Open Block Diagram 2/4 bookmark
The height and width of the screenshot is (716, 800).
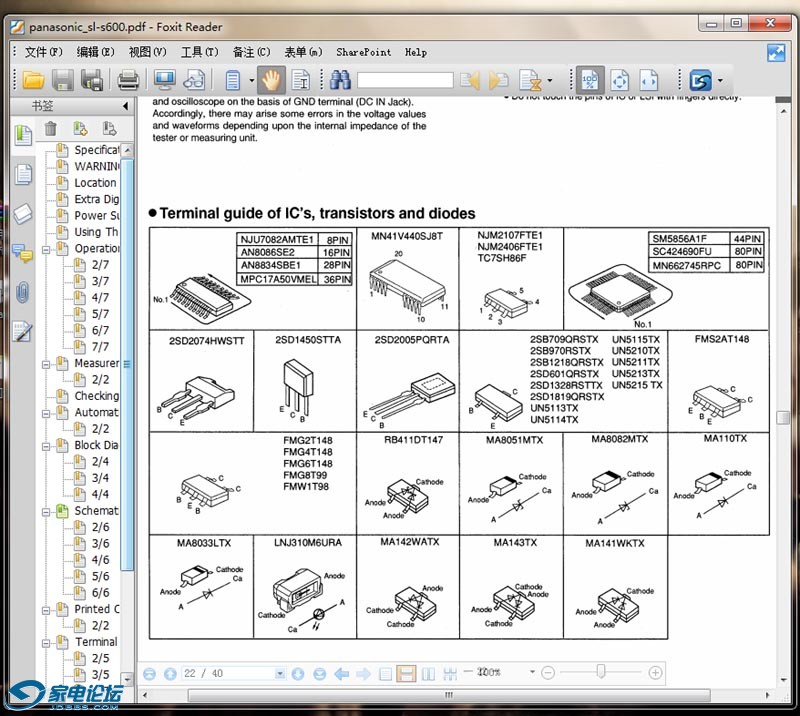[101, 461]
